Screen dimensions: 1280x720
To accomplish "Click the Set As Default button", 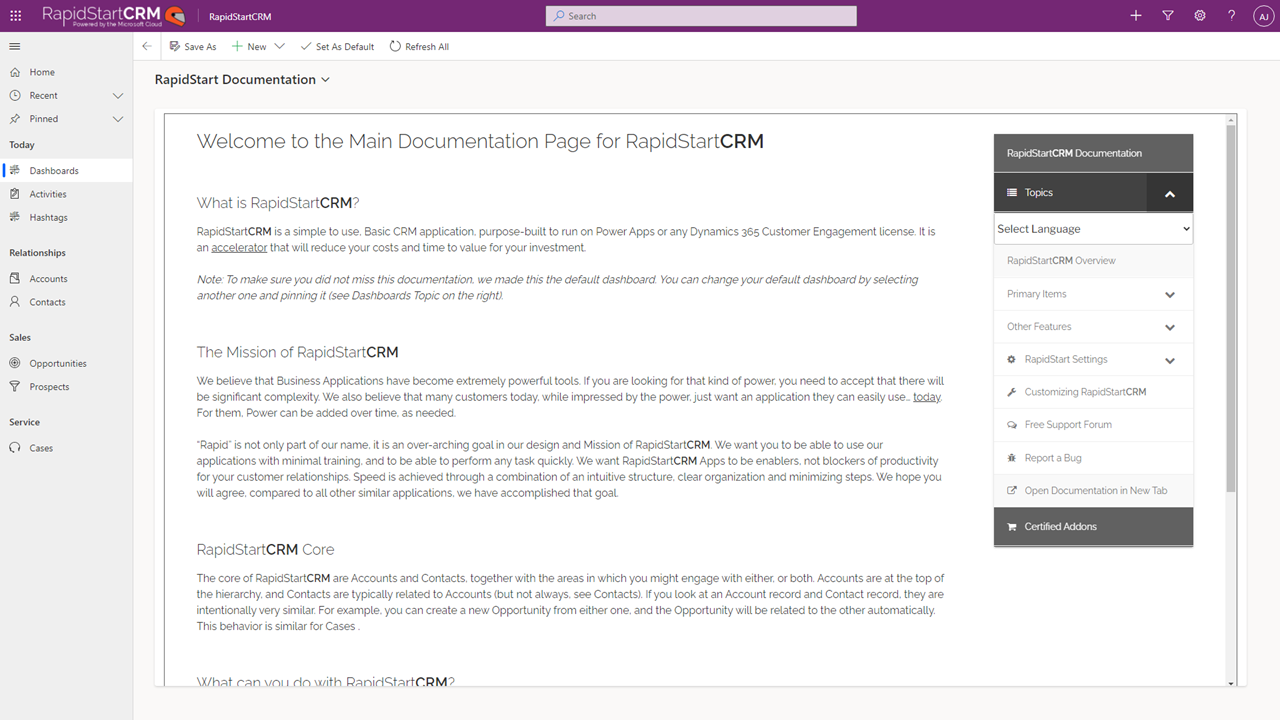I will point(337,46).
